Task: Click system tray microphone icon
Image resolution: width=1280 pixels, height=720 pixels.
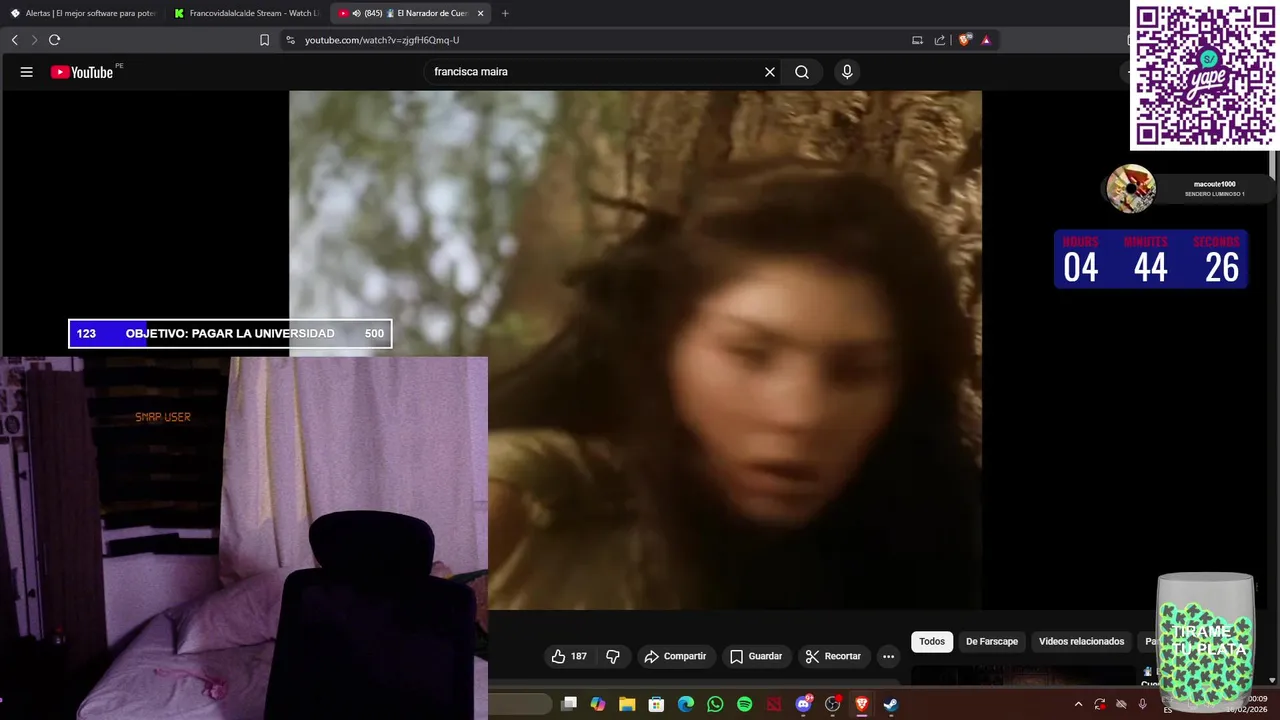Action: tap(1142, 704)
